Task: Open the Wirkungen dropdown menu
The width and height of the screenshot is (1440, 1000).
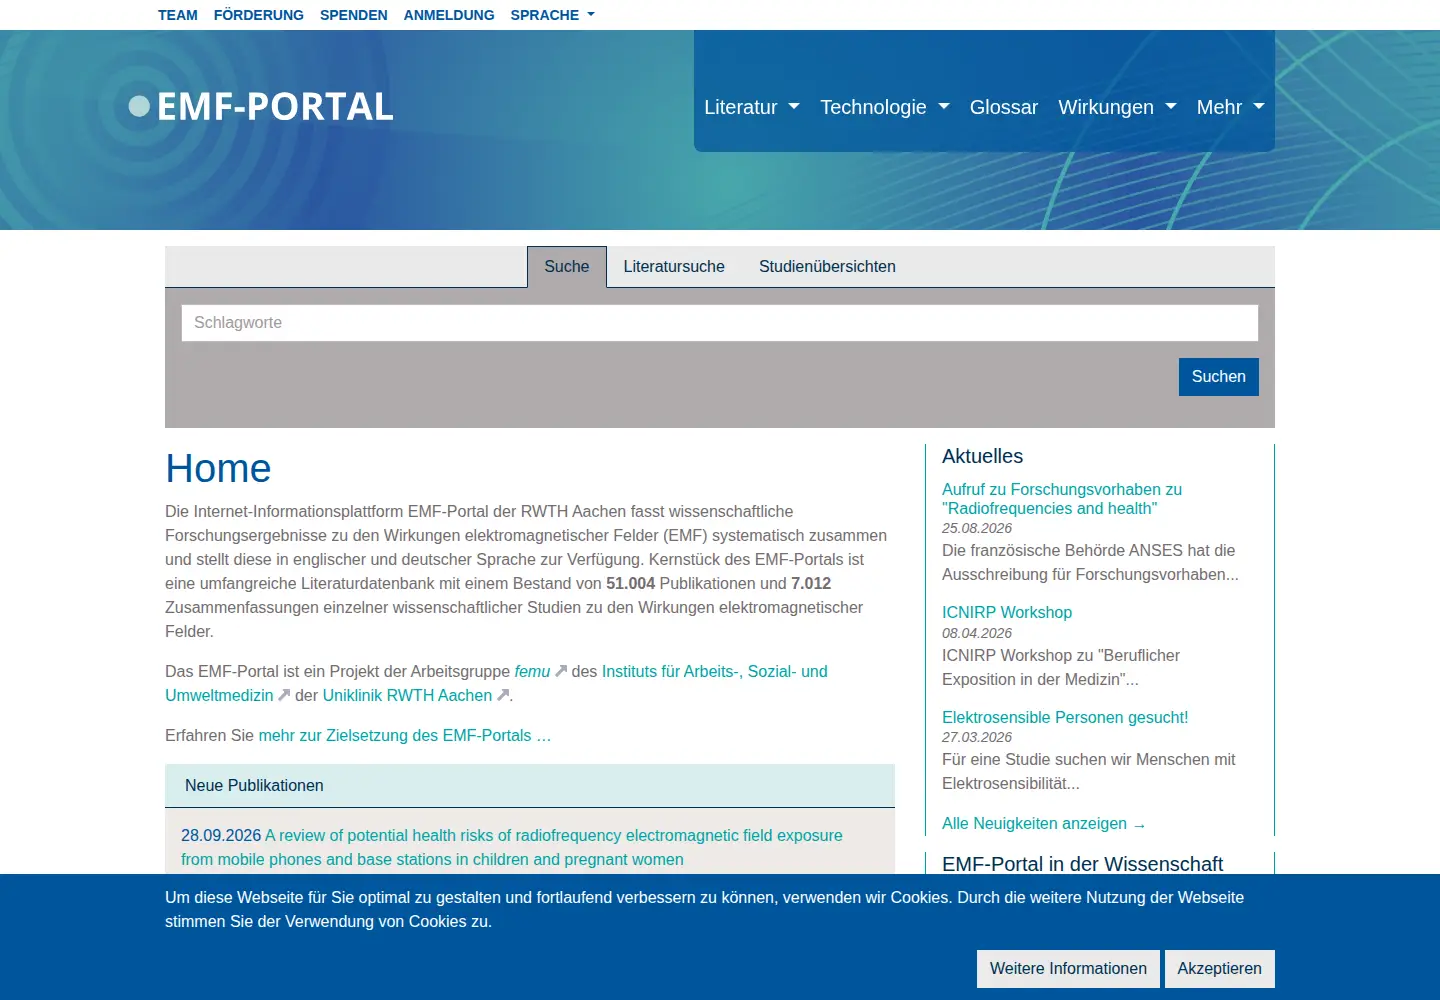Action: click(x=1118, y=107)
